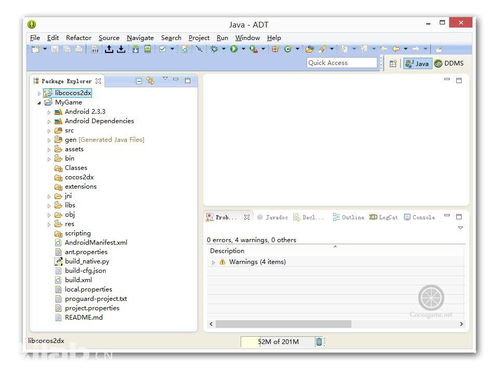Switch to the Outline tab

click(x=349, y=217)
